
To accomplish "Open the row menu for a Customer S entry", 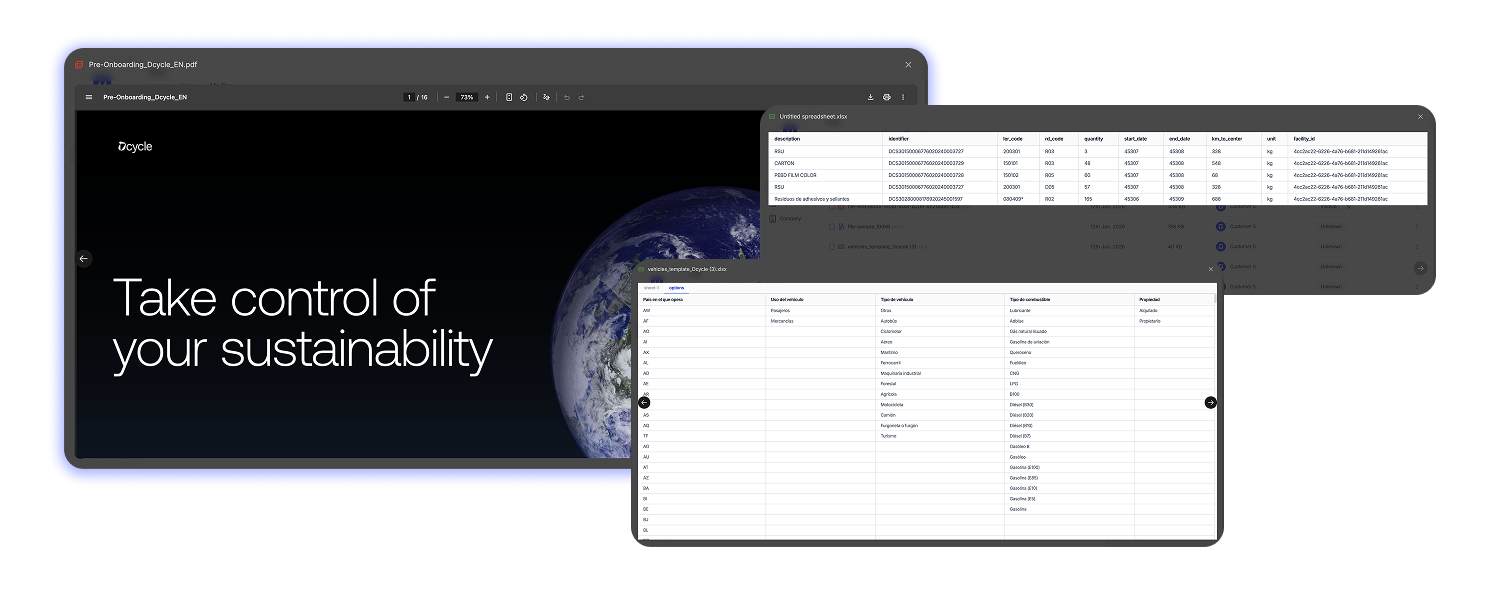I will (1417, 227).
